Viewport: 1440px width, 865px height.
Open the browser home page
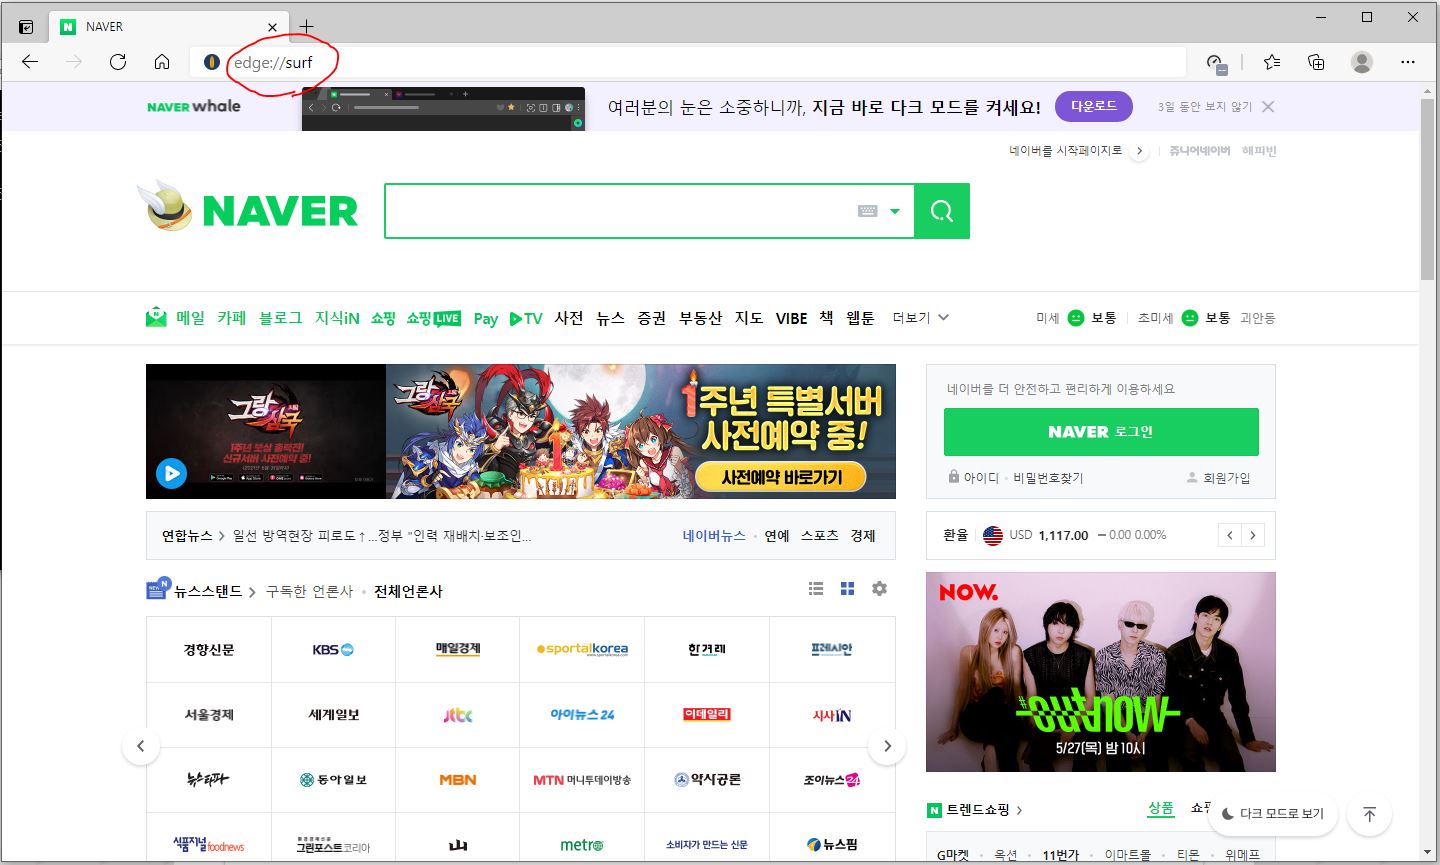162,62
